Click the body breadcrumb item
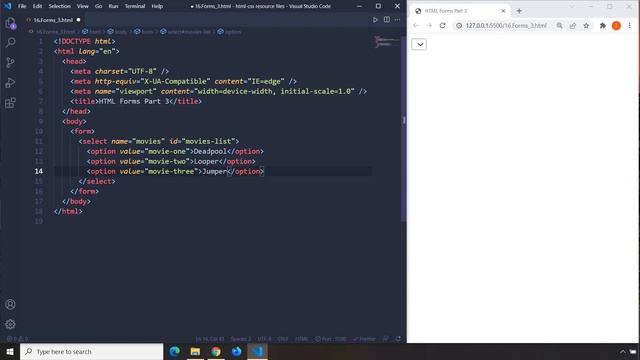The height and width of the screenshot is (360, 640). pyautogui.click(x=117, y=31)
